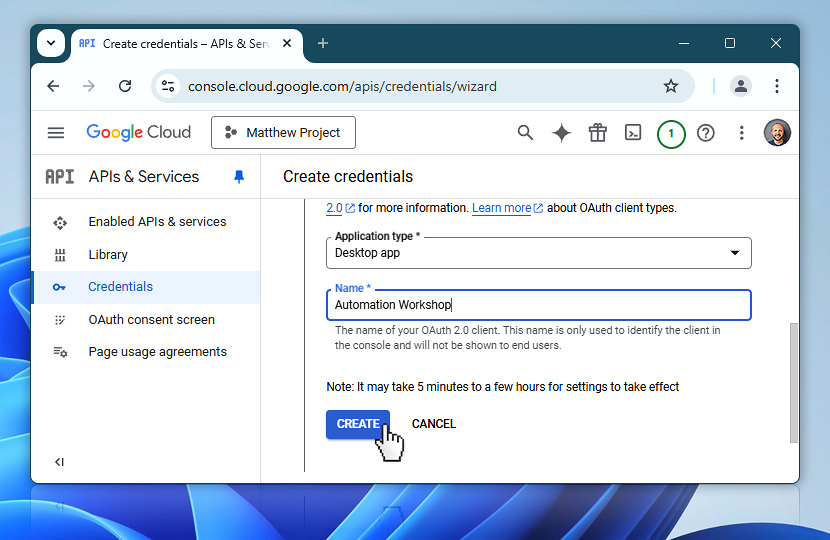830x540 pixels.
Task: Open the Chrome profile icon
Action: pos(741,86)
